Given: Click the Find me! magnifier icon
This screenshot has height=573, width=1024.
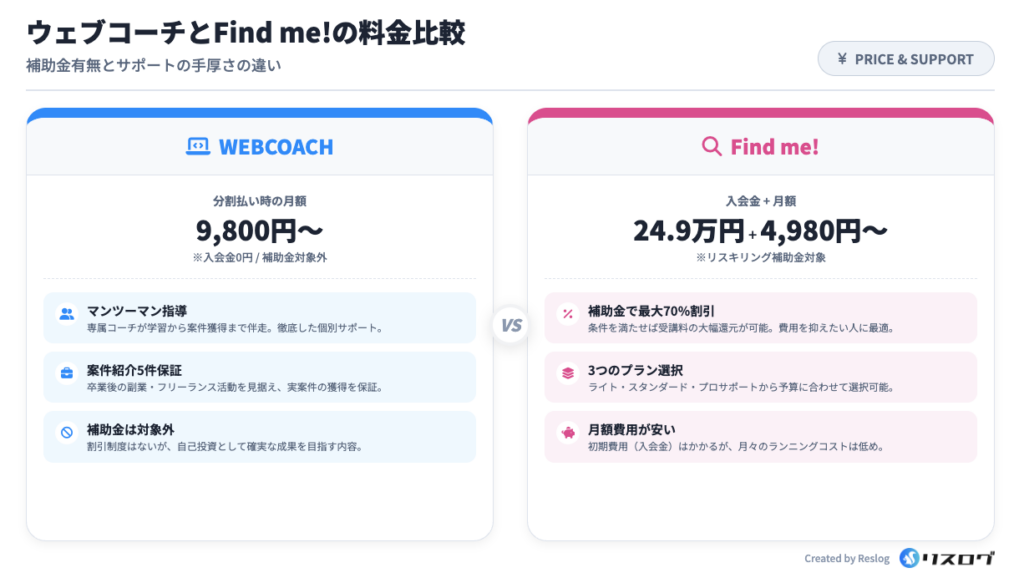Looking at the screenshot, I should [712, 147].
